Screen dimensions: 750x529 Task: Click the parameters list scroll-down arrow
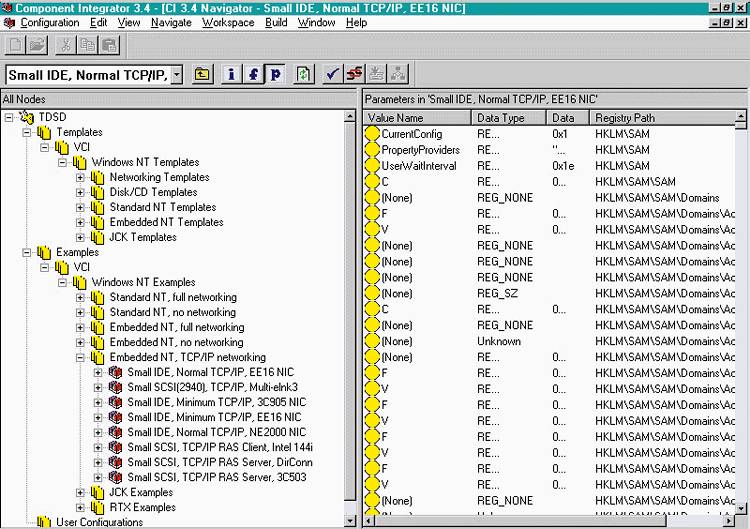[x=740, y=508]
